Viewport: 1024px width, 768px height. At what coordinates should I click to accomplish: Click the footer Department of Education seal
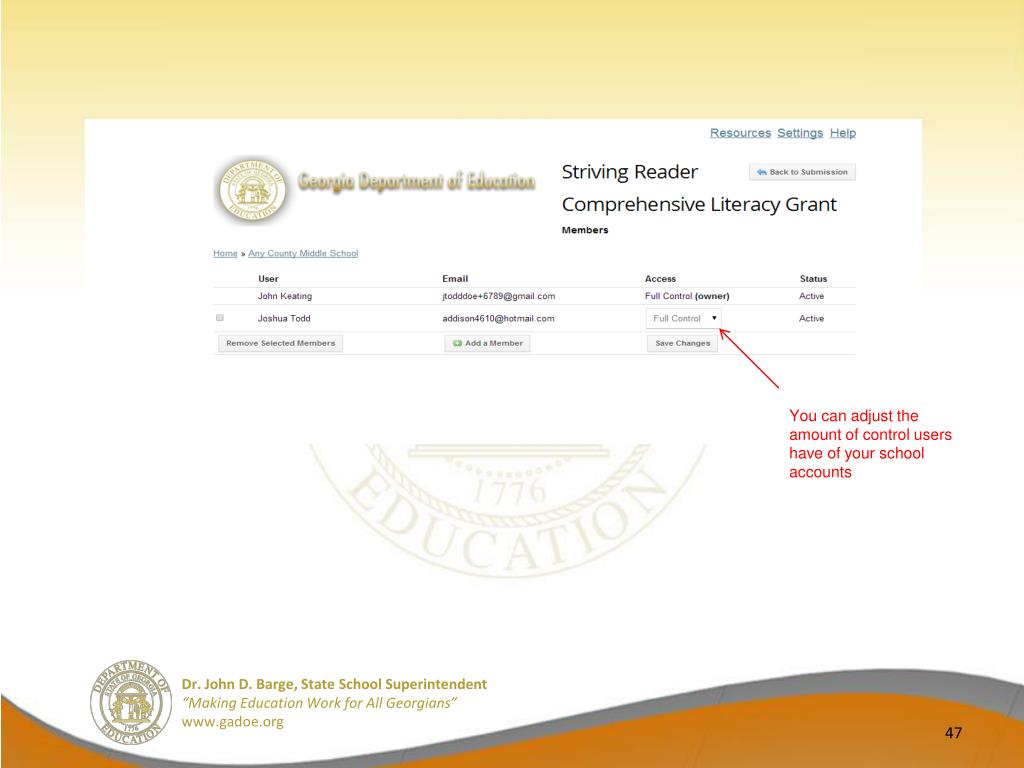(x=130, y=701)
